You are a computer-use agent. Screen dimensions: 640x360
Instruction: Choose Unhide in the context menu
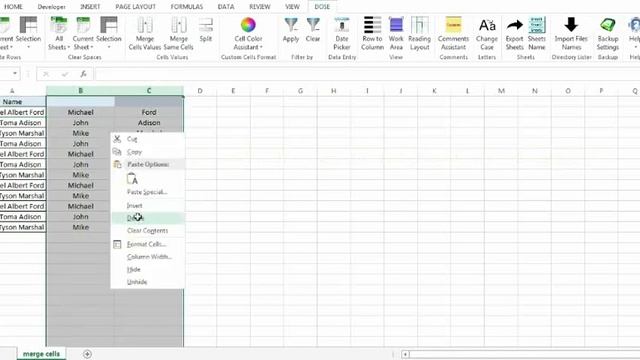click(147, 282)
